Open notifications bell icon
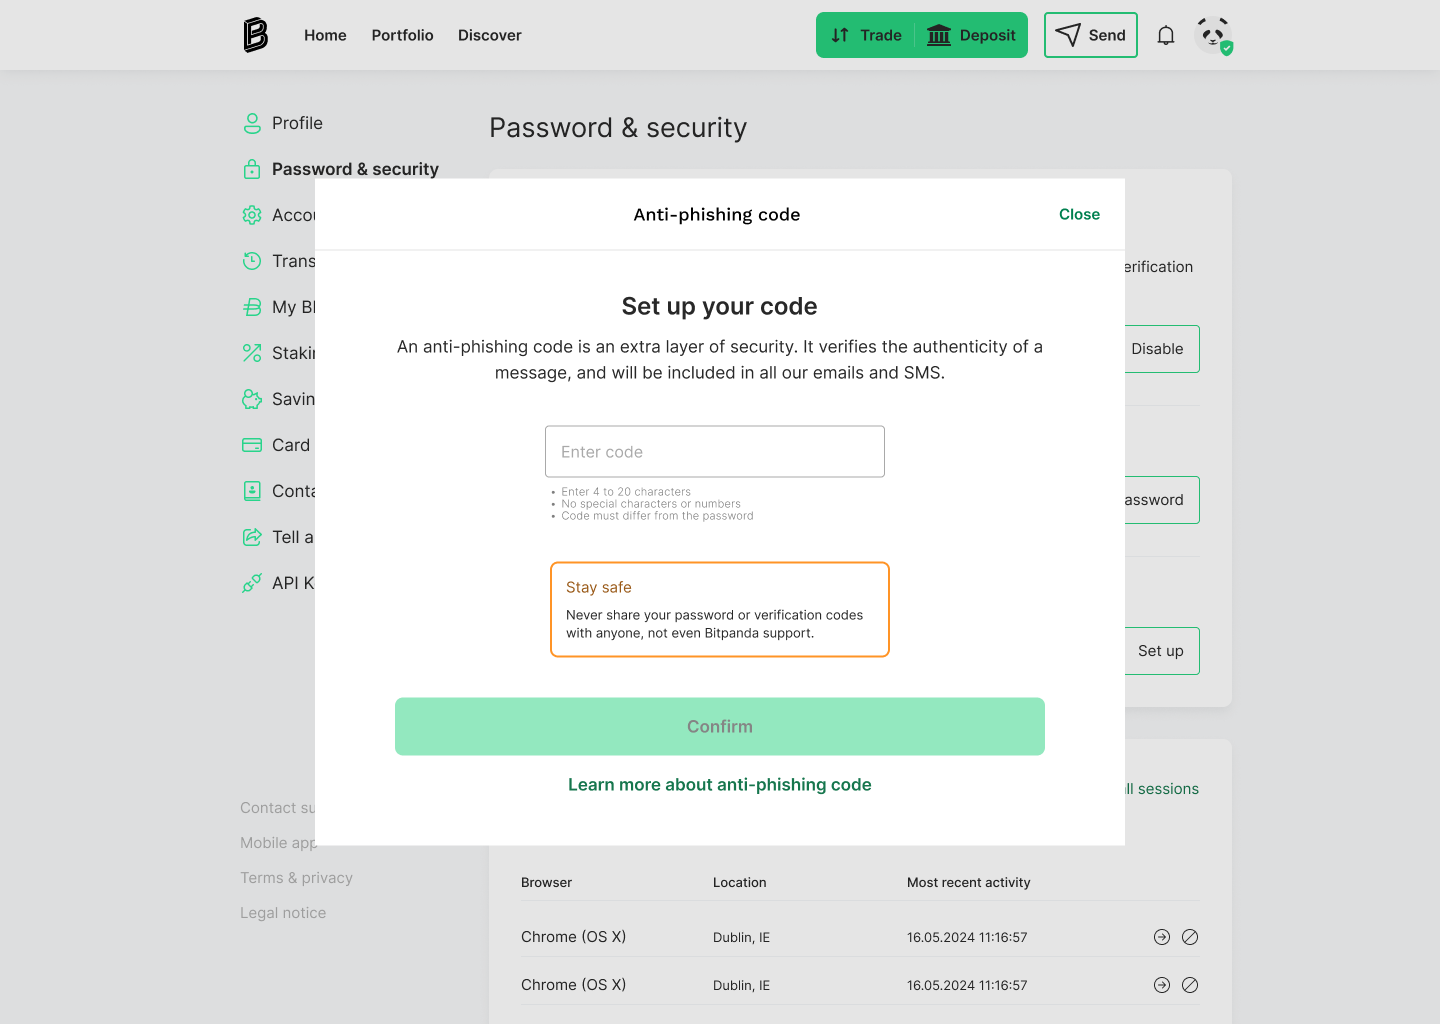The image size is (1440, 1024). click(1166, 36)
